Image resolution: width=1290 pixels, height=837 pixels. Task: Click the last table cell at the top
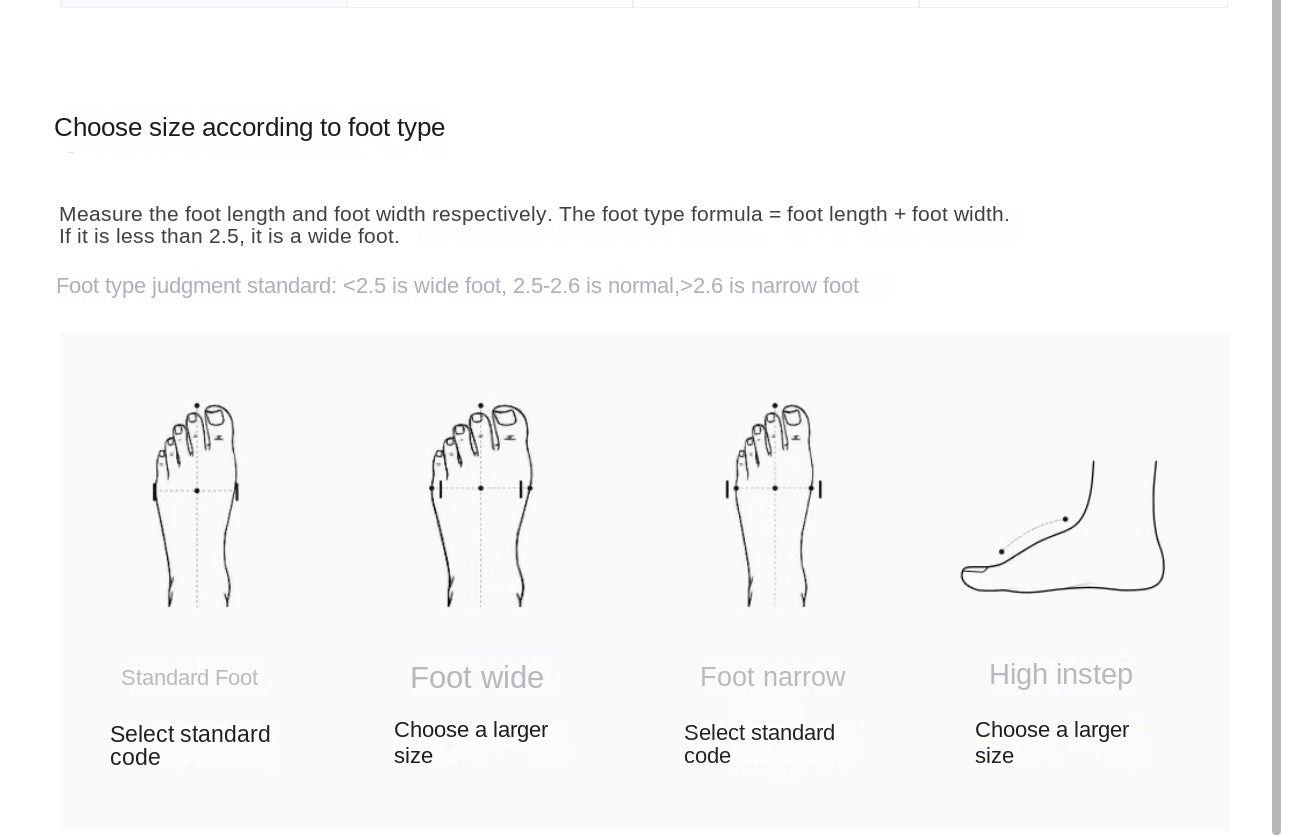tap(1073, 3)
